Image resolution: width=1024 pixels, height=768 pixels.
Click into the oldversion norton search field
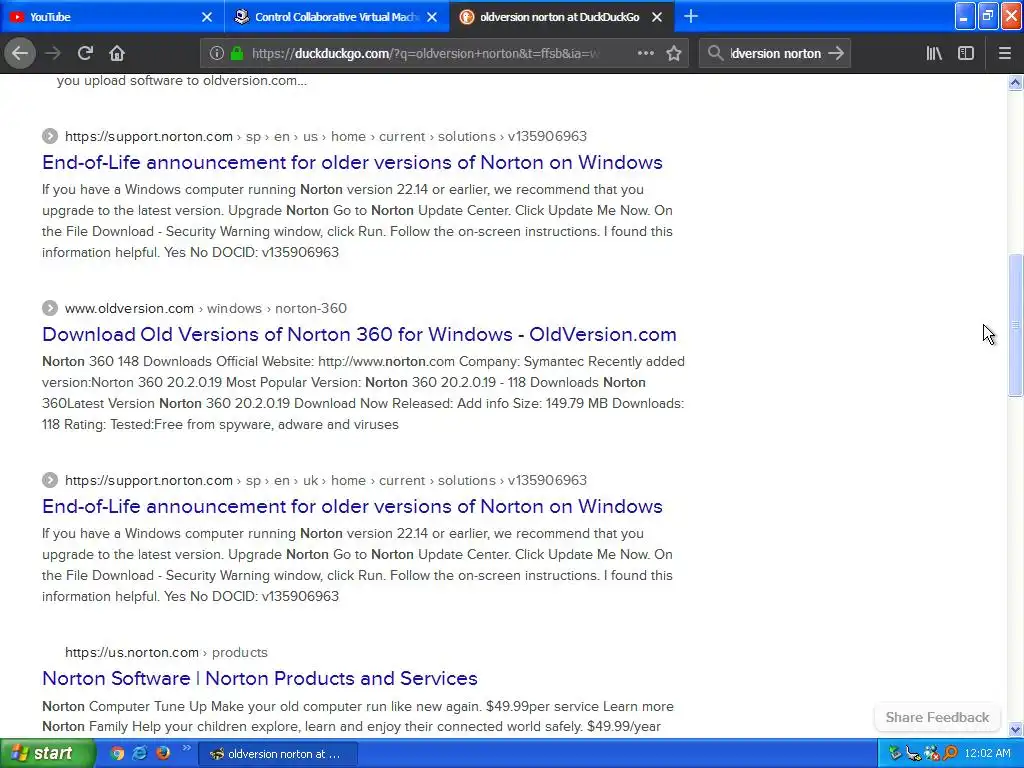775,54
